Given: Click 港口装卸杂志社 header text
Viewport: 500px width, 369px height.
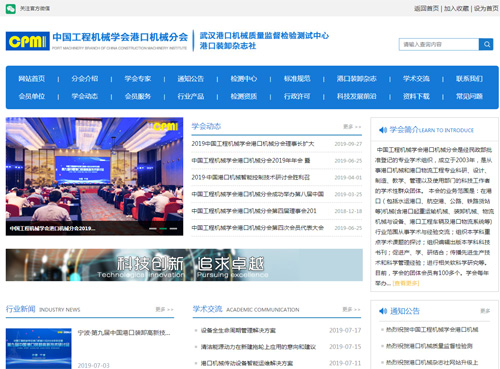Looking at the screenshot, I should 228,46.
